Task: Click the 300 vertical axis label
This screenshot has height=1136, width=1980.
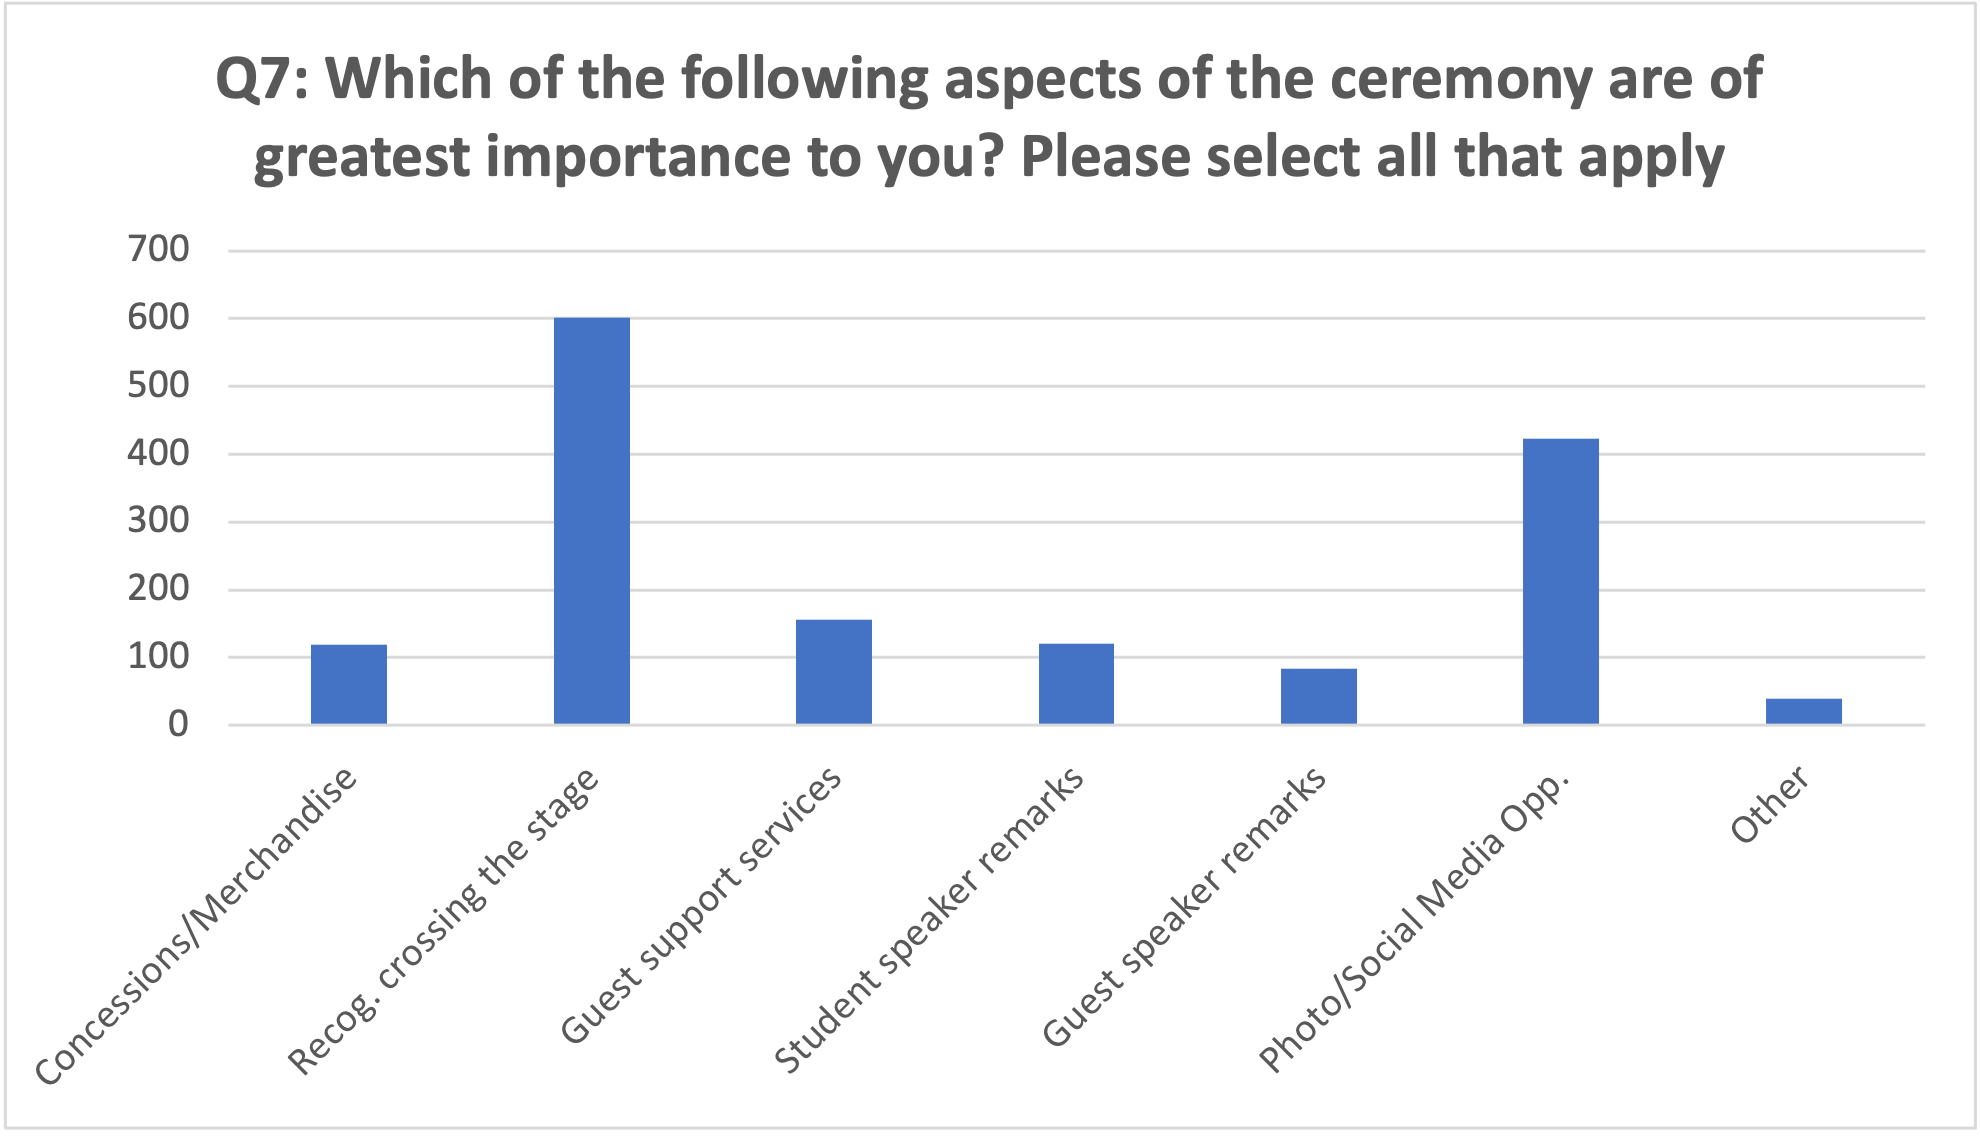Action: 158,520
